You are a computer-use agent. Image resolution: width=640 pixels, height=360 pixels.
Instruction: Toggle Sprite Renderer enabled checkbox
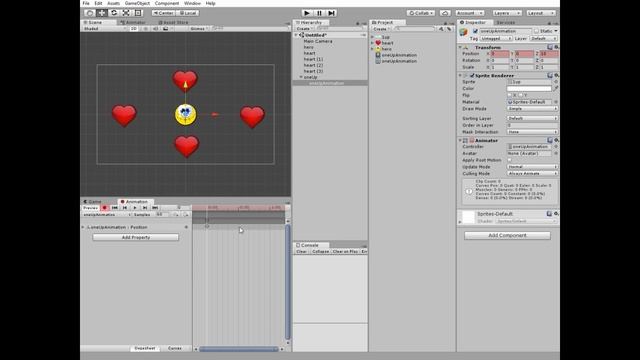click(x=472, y=76)
